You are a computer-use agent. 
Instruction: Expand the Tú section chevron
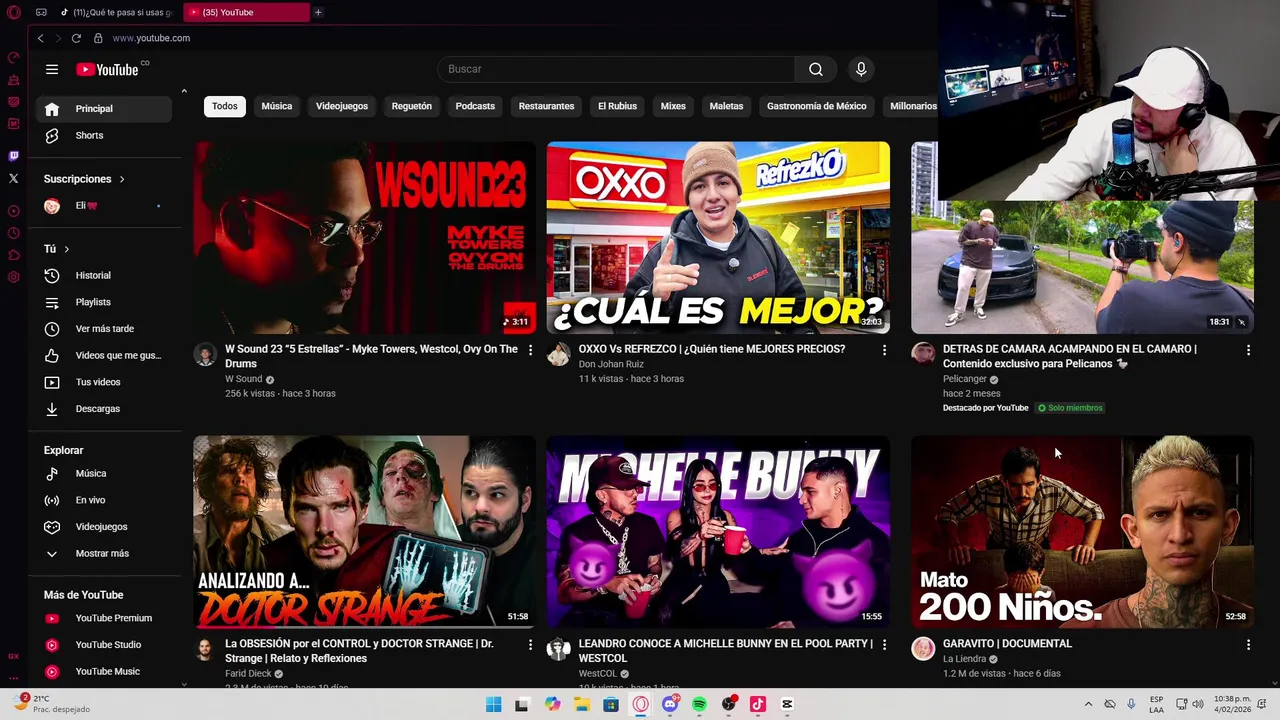[67, 249]
